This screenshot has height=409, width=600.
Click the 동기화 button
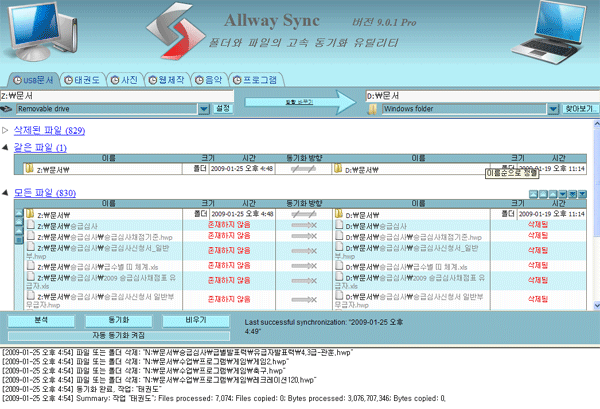click(x=119, y=321)
